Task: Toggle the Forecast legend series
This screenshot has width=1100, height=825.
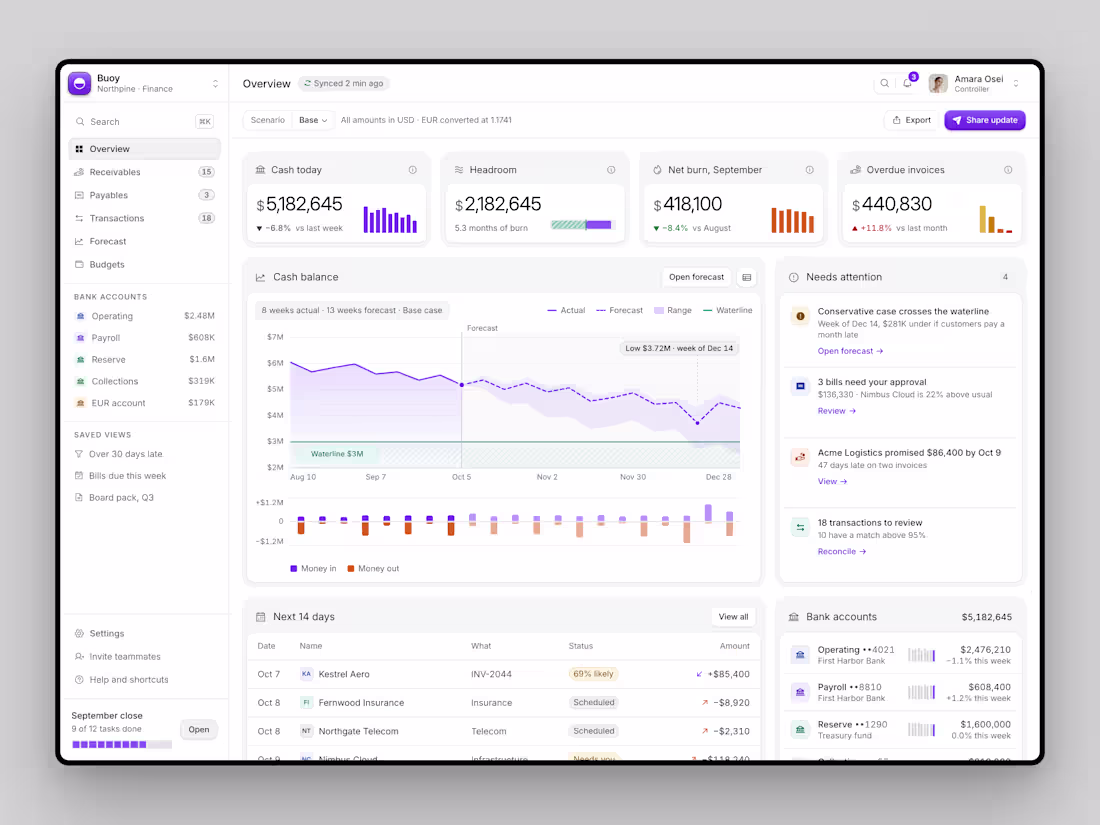Action: (x=619, y=310)
